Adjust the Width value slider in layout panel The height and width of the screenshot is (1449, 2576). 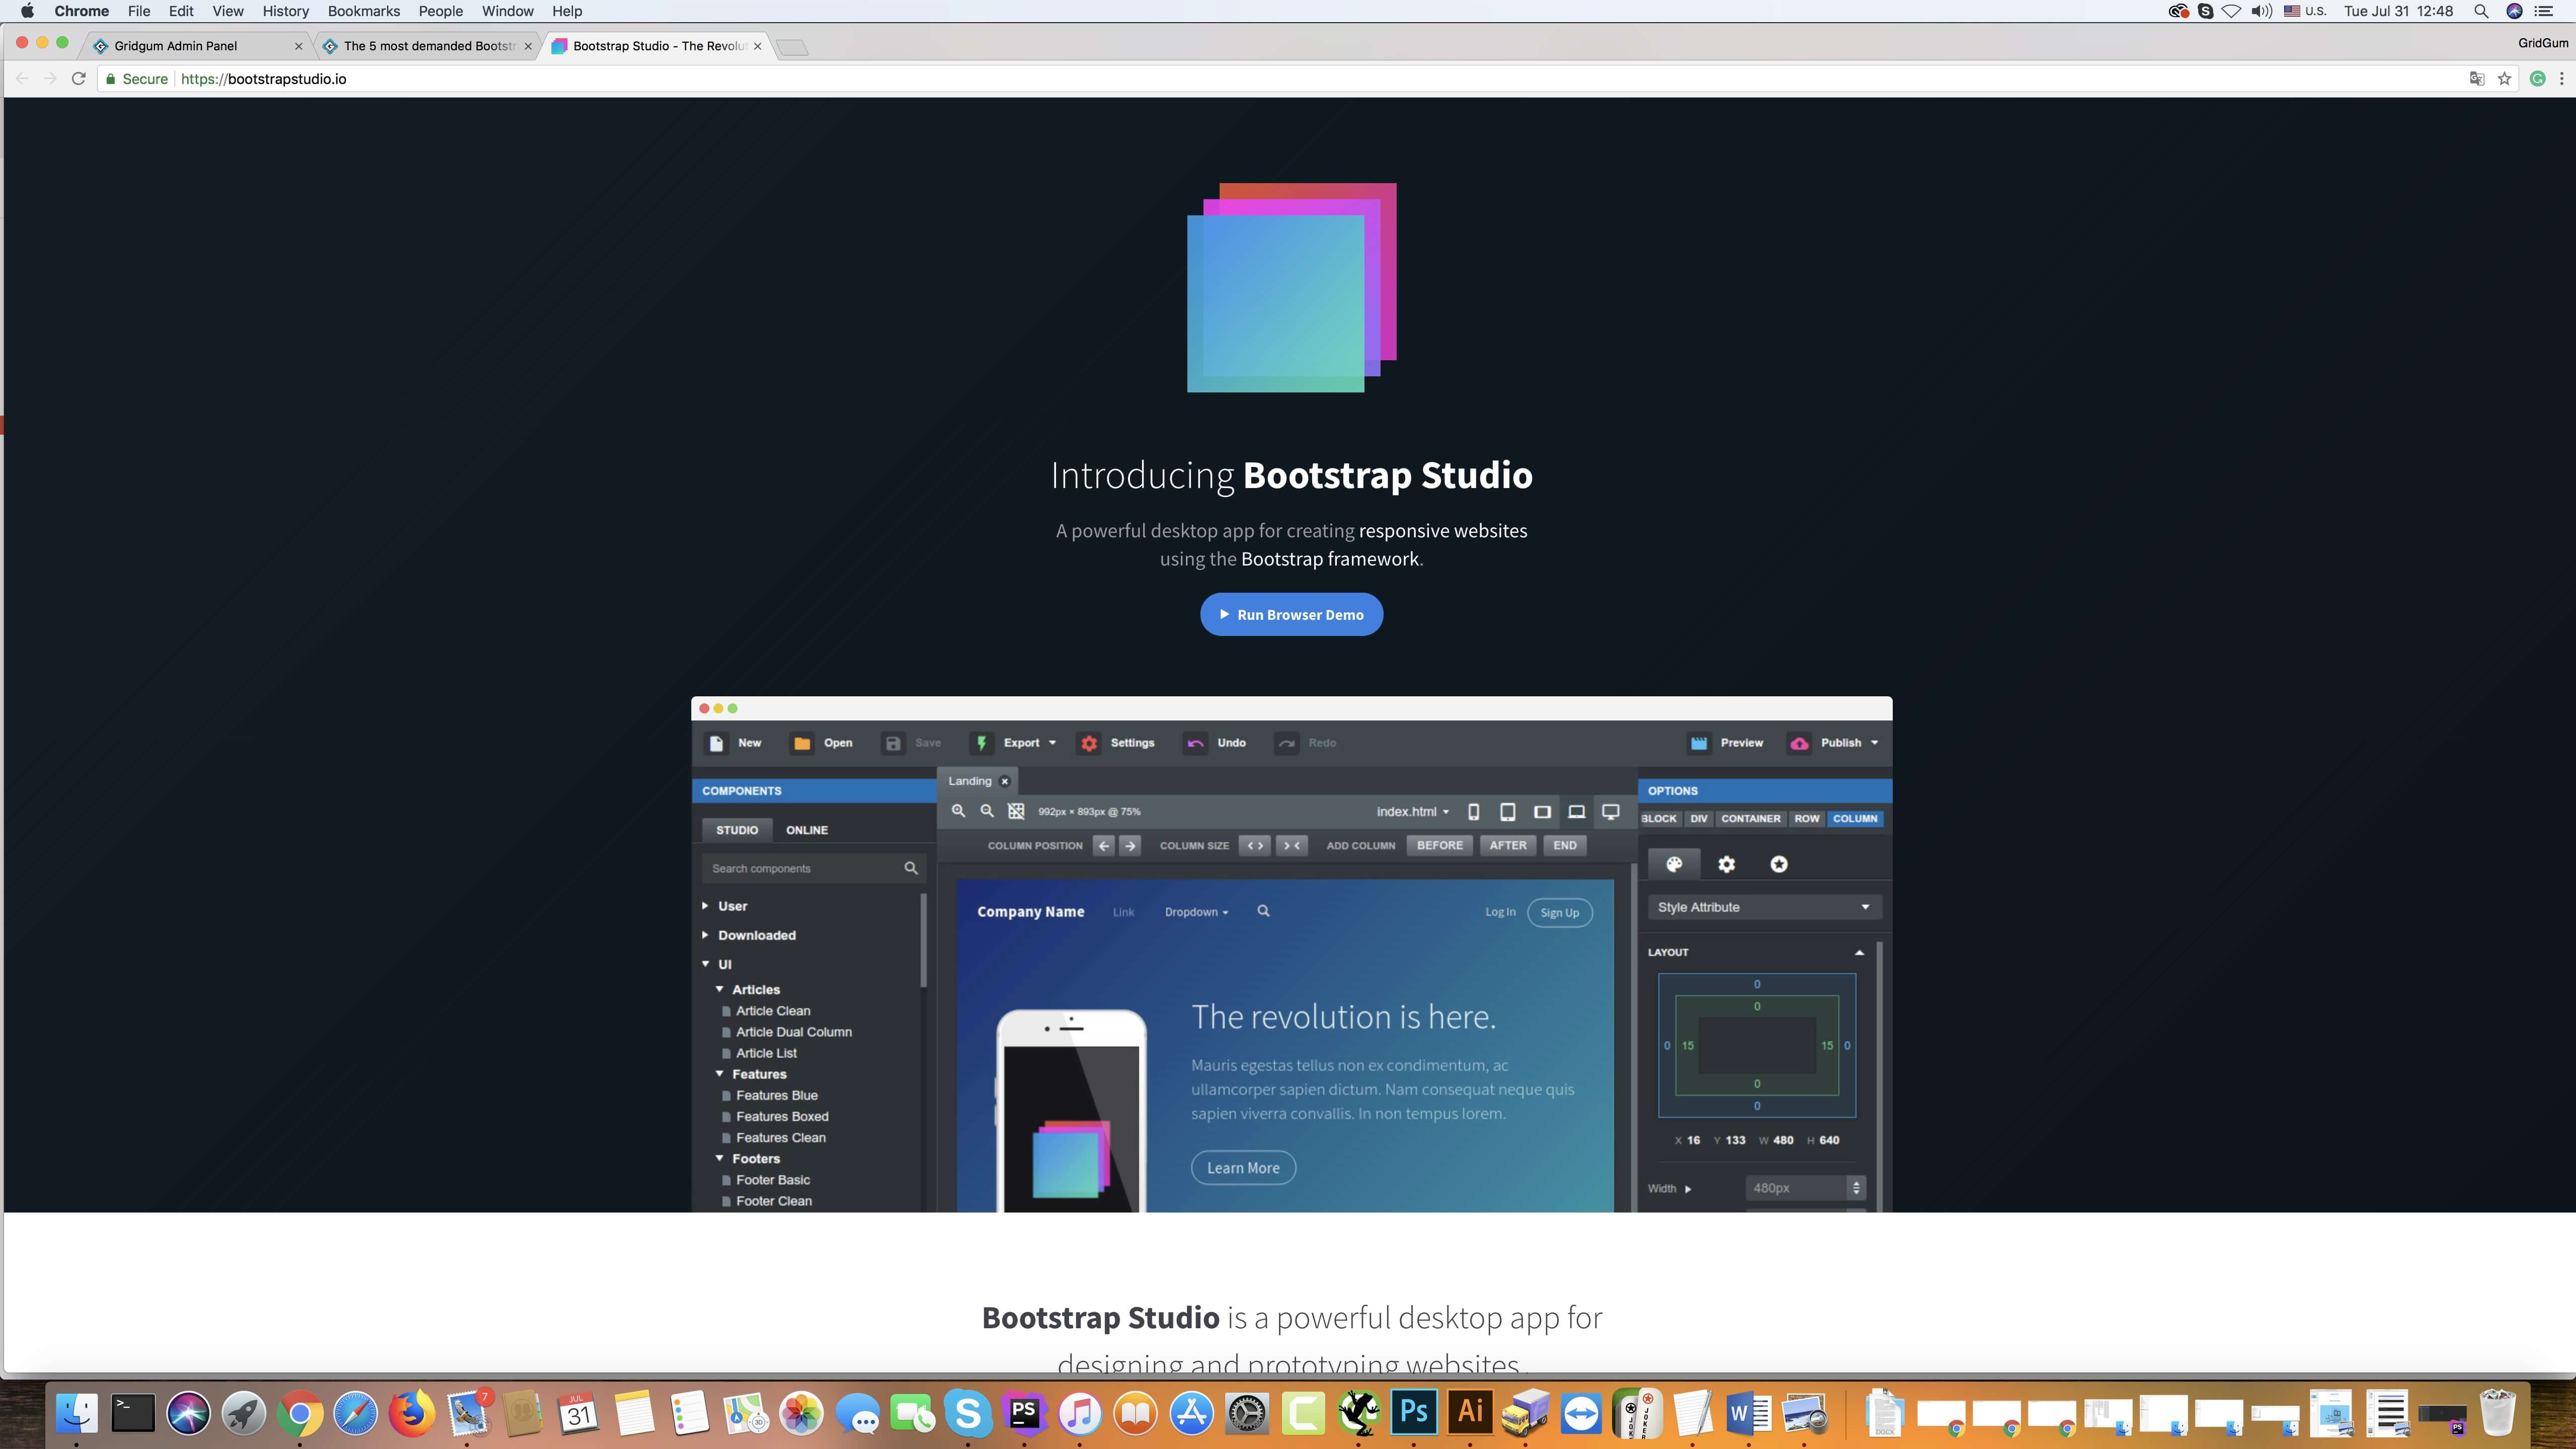coord(1858,1187)
